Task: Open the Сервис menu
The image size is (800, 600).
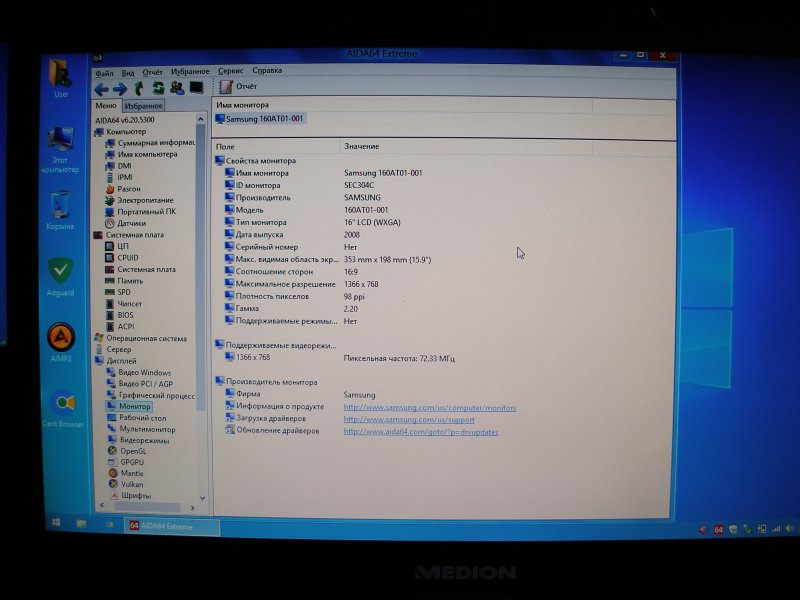Action: 230,71
